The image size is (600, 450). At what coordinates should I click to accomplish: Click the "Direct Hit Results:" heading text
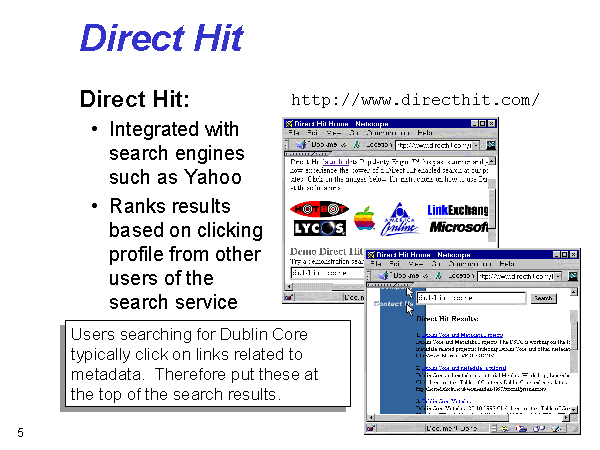pos(448,319)
